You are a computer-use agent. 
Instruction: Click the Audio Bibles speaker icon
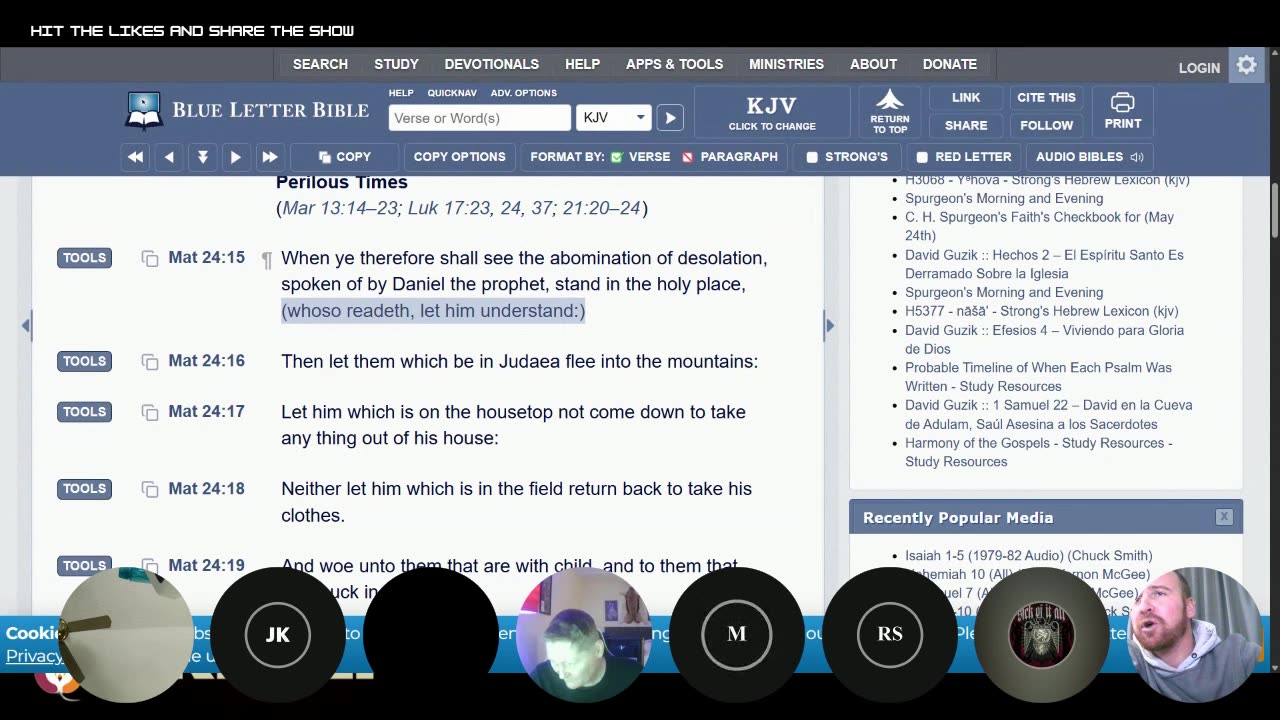(1137, 157)
